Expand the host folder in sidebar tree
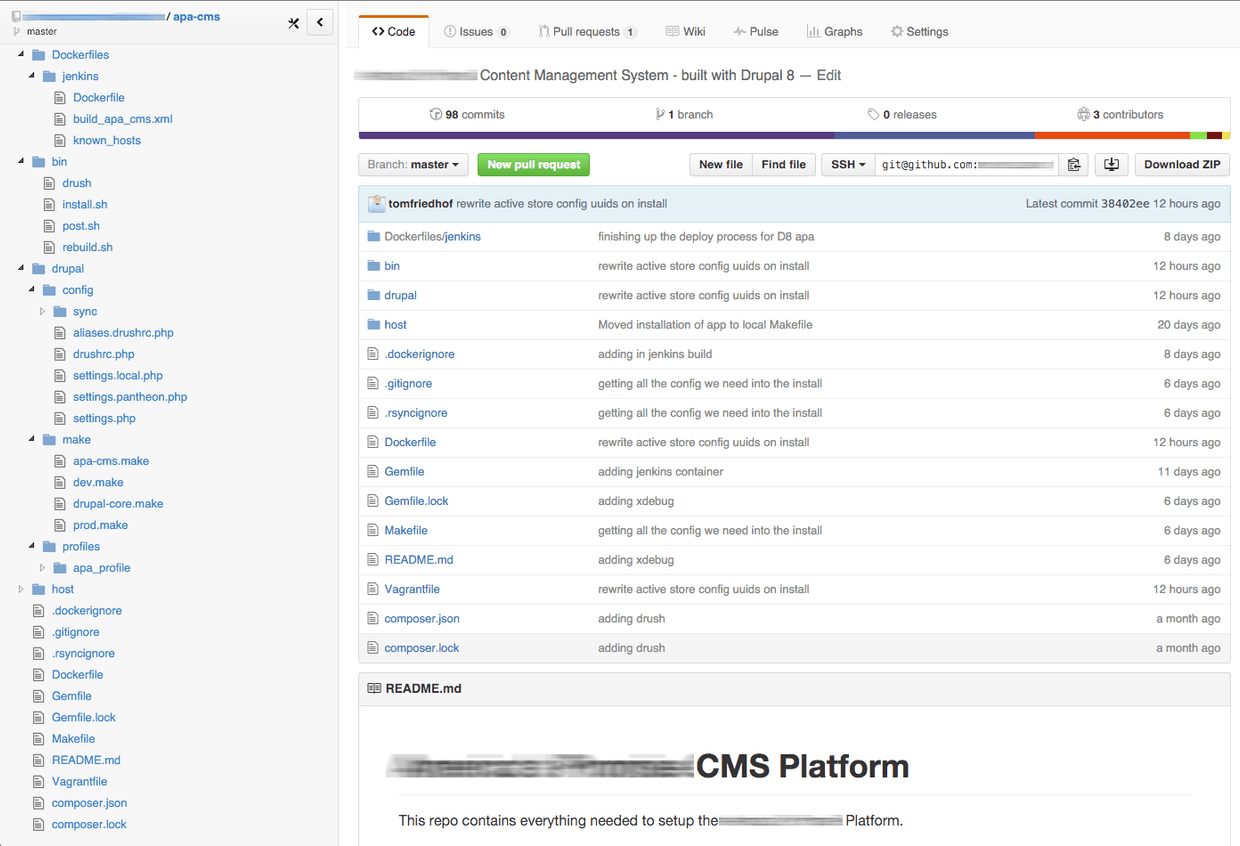Screen dimensions: 1240x846 [x=21, y=590]
